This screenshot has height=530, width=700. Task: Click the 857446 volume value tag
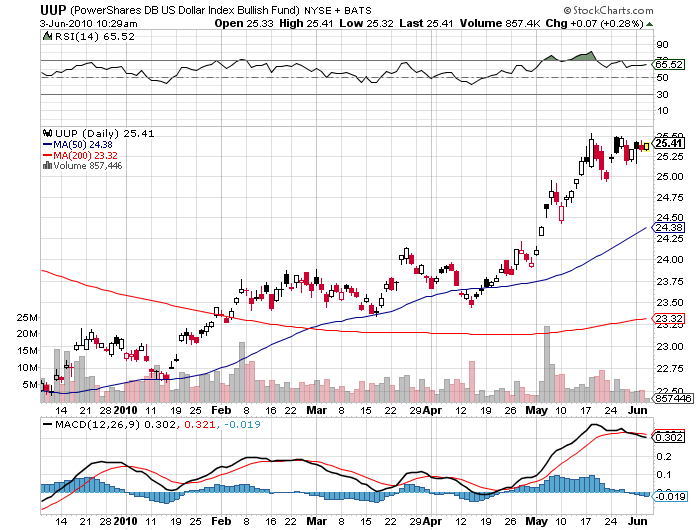673,398
